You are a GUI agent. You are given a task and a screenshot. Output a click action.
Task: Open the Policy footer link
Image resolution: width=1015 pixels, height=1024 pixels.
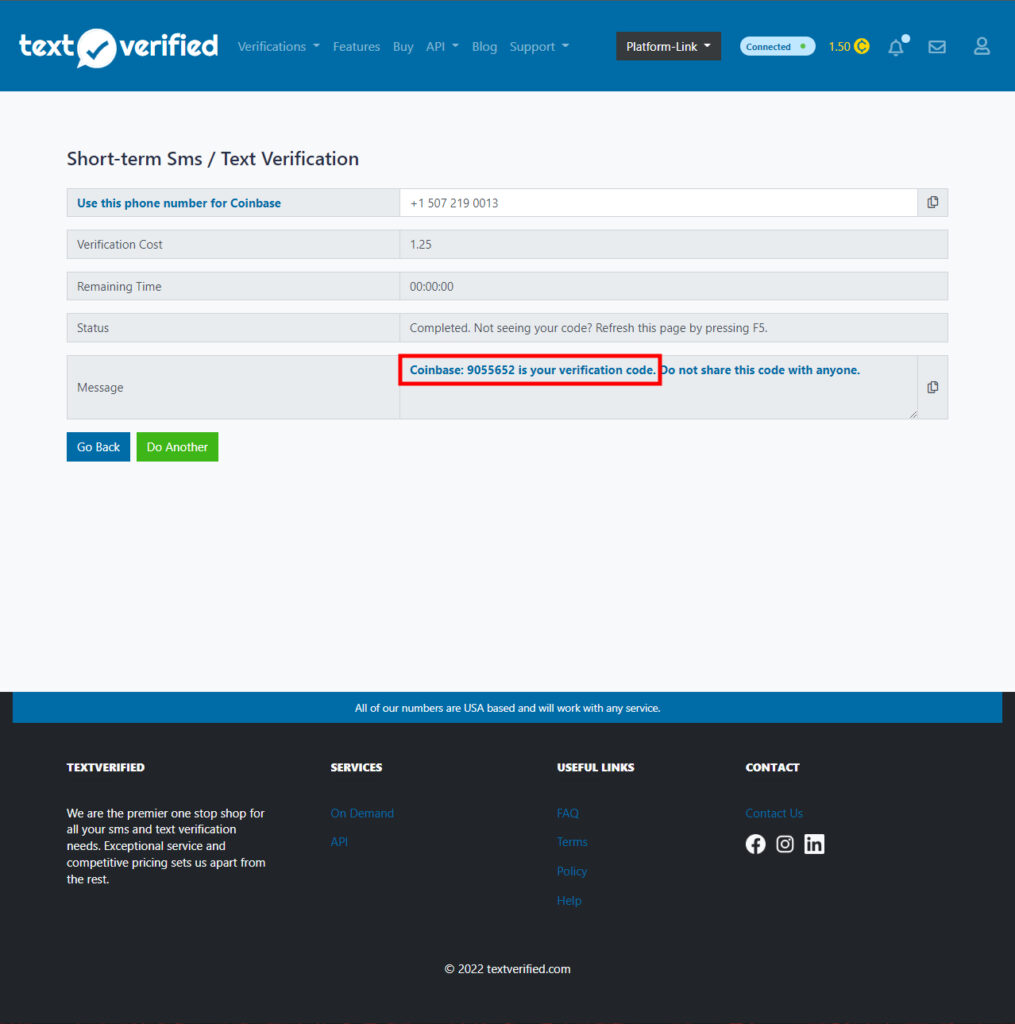(x=572, y=871)
